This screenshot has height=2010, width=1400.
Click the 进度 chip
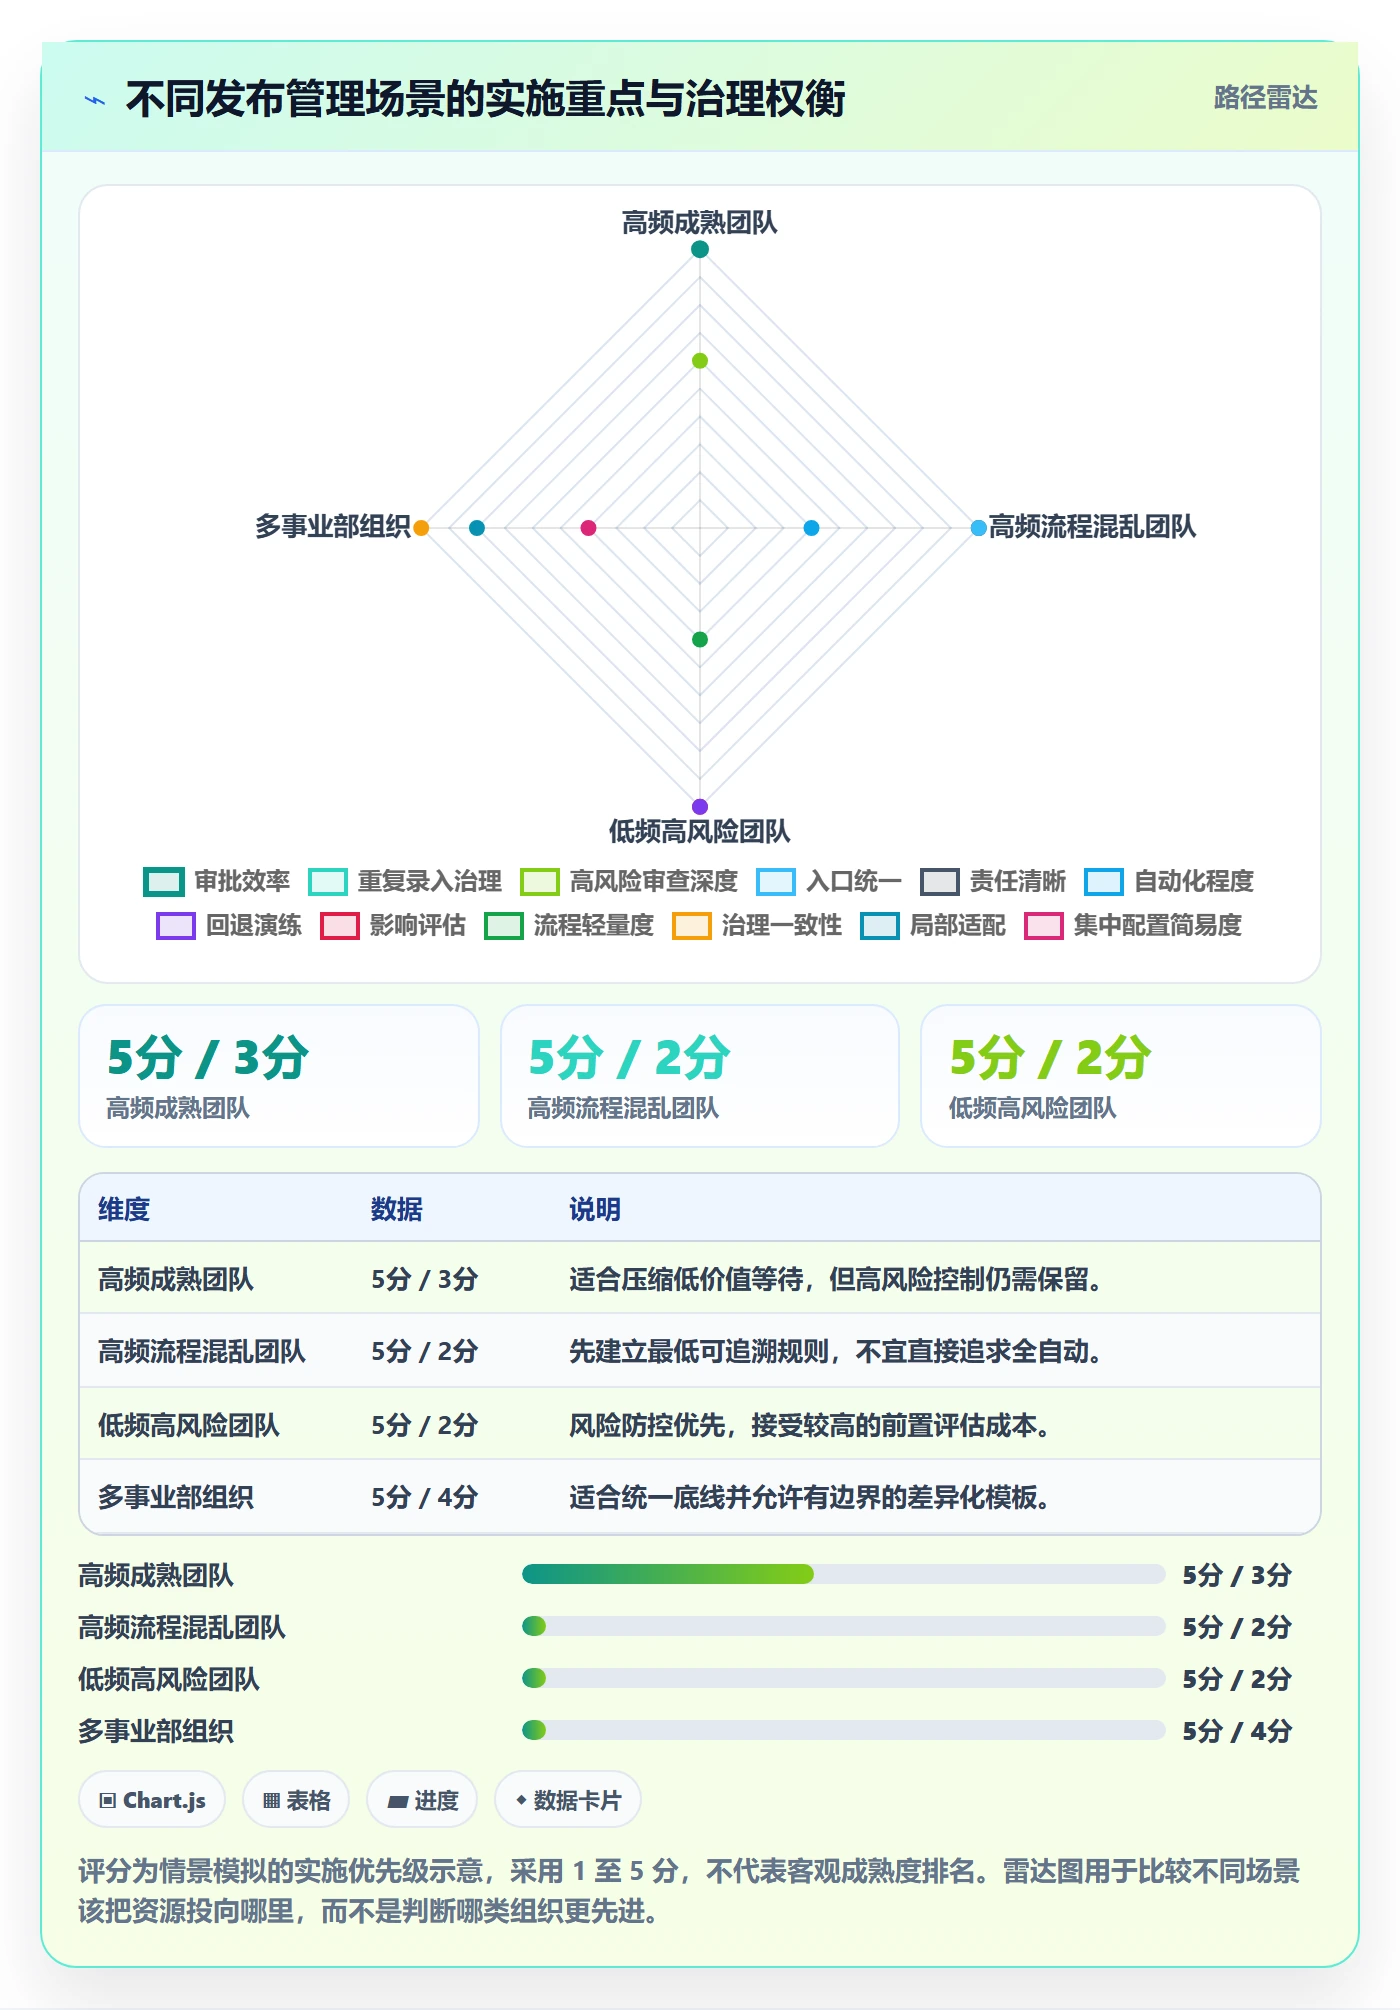click(x=422, y=1800)
